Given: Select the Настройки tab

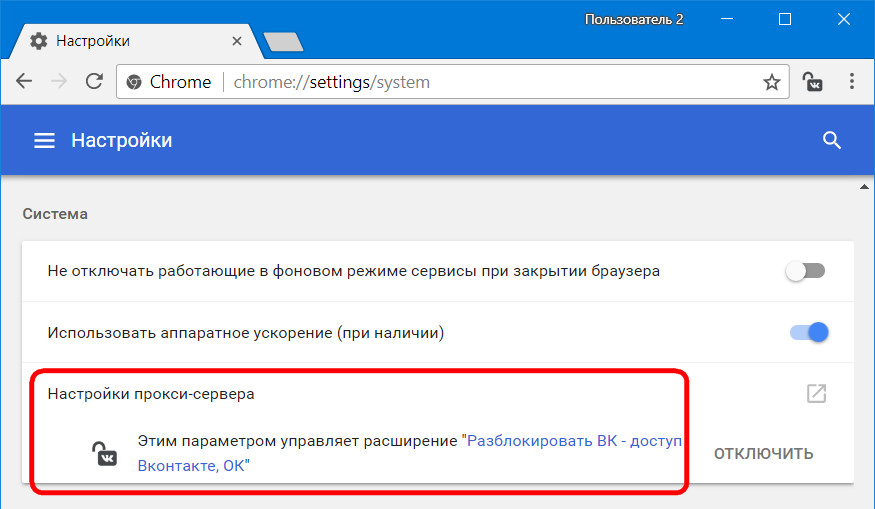Looking at the screenshot, I should [x=134, y=41].
